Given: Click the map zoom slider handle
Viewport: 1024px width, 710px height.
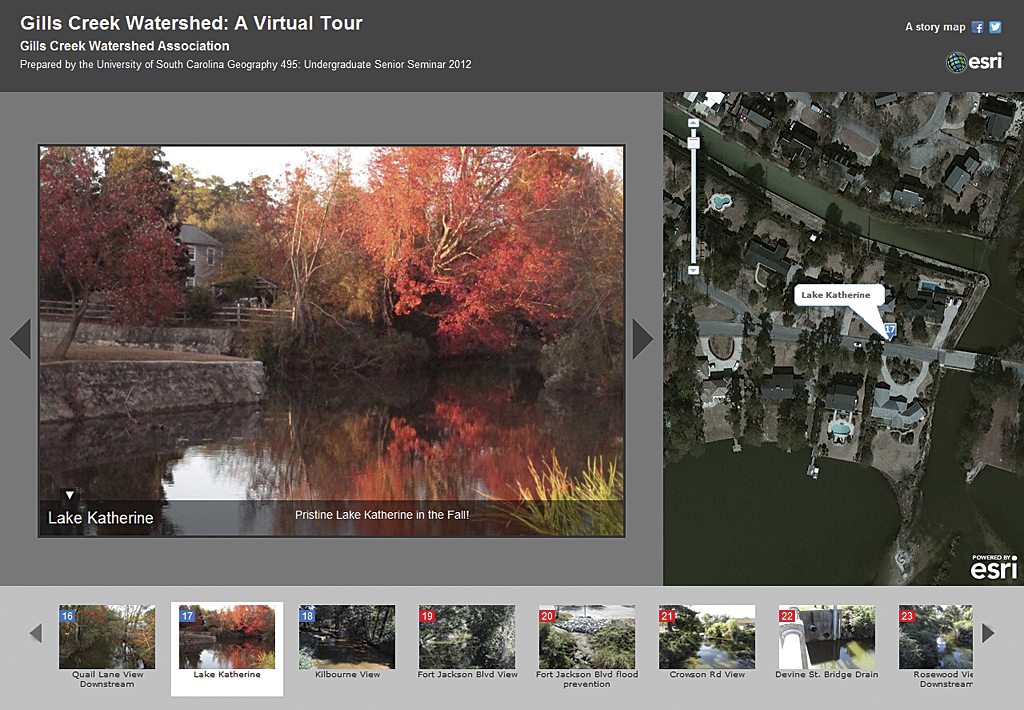Looking at the screenshot, I should (x=694, y=142).
